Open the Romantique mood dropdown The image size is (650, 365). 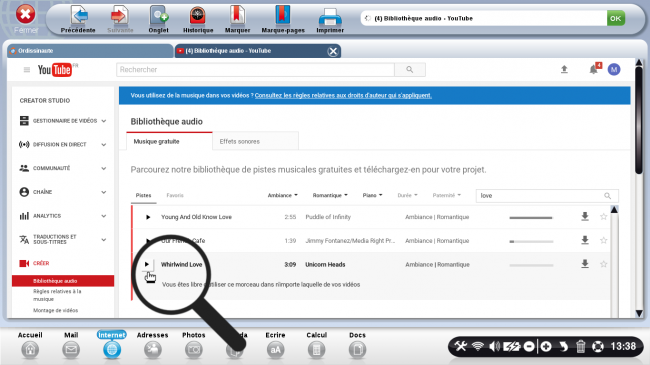pyautogui.click(x=330, y=195)
